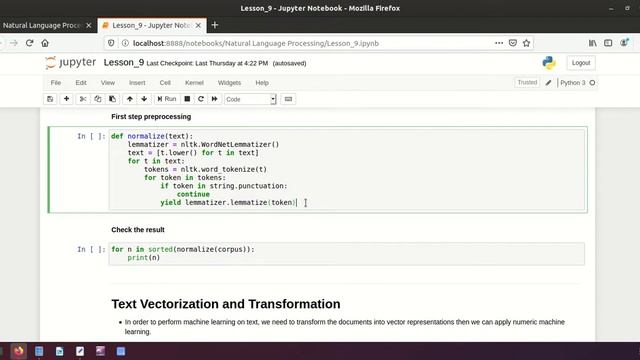Click the Python 3 kernel indicator

click(x=577, y=83)
